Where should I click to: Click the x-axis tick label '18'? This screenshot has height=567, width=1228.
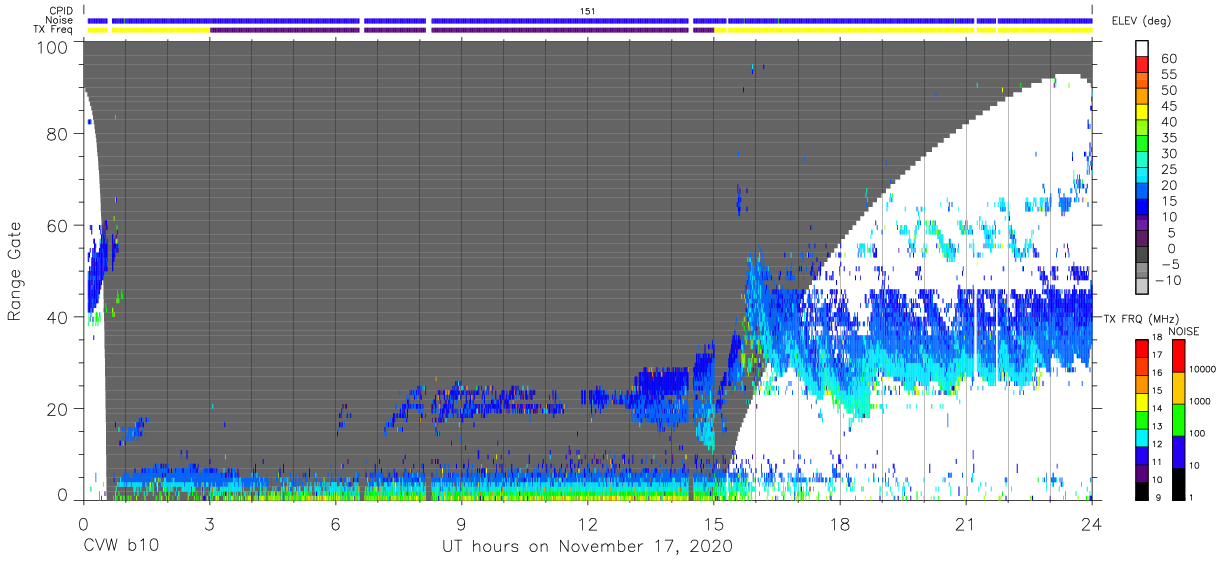[x=840, y=522]
